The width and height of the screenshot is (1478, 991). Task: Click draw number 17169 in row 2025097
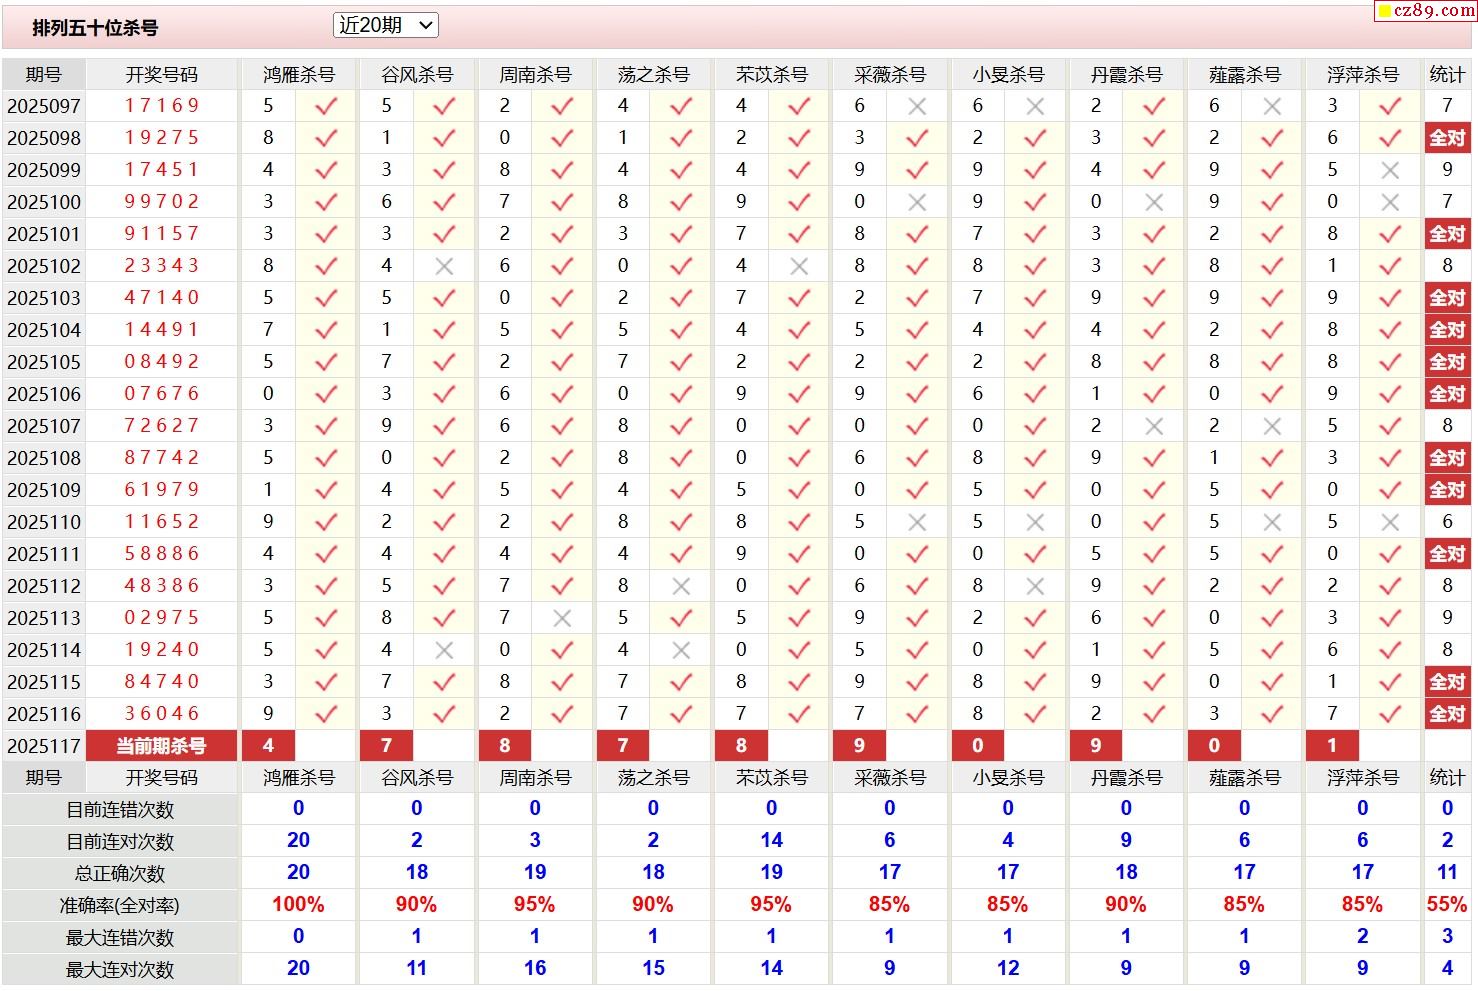tap(162, 106)
